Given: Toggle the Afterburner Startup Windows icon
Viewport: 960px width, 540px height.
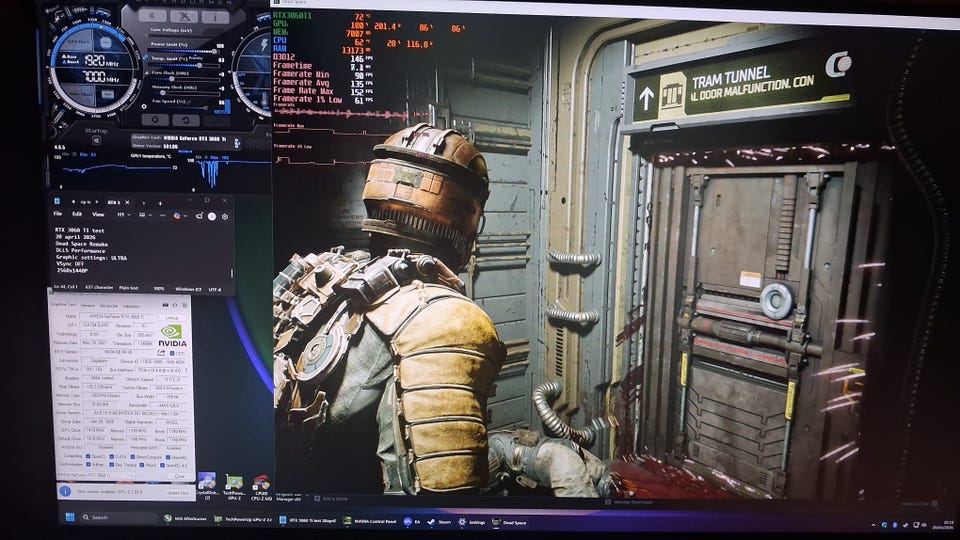Looking at the screenshot, I should [96, 140].
